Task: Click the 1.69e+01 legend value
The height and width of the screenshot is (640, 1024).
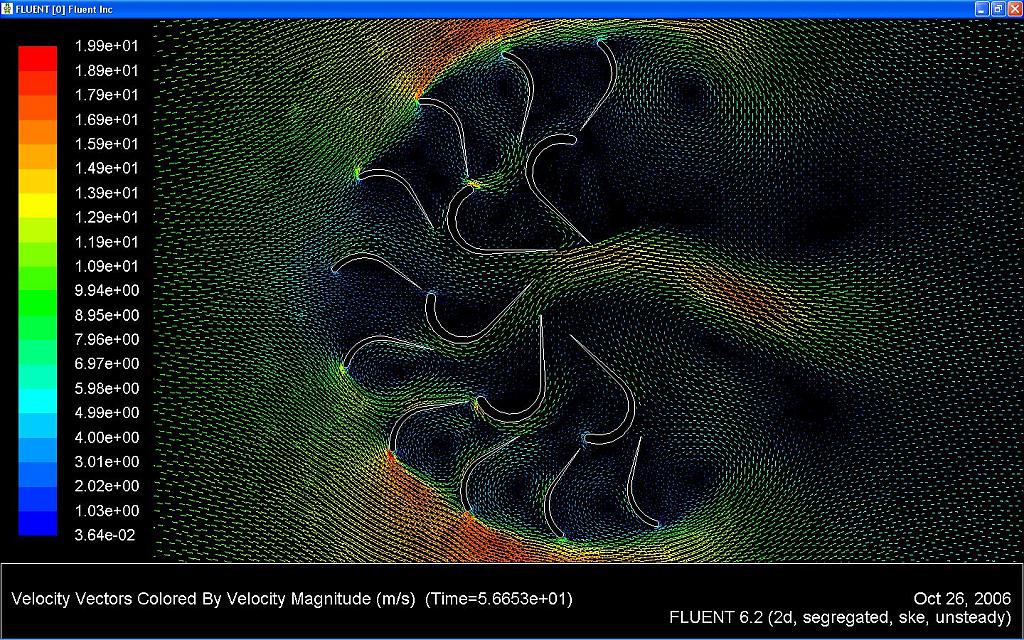Action: click(106, 120)
